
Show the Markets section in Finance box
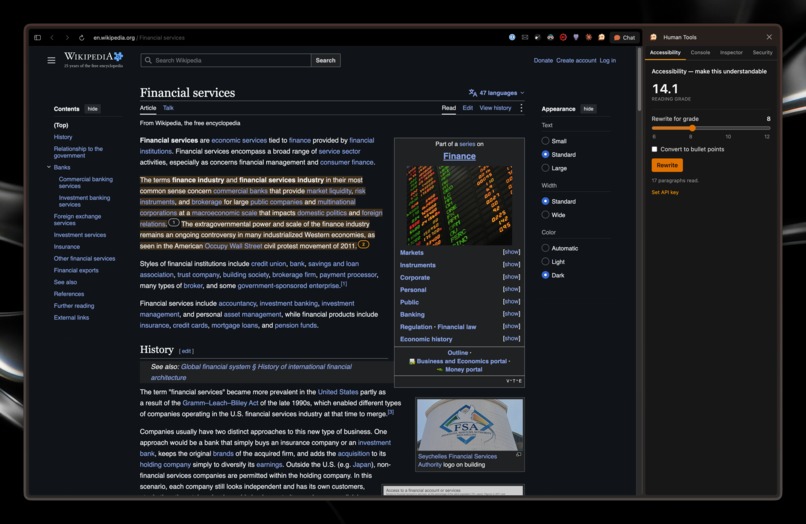tap(511, 252)
